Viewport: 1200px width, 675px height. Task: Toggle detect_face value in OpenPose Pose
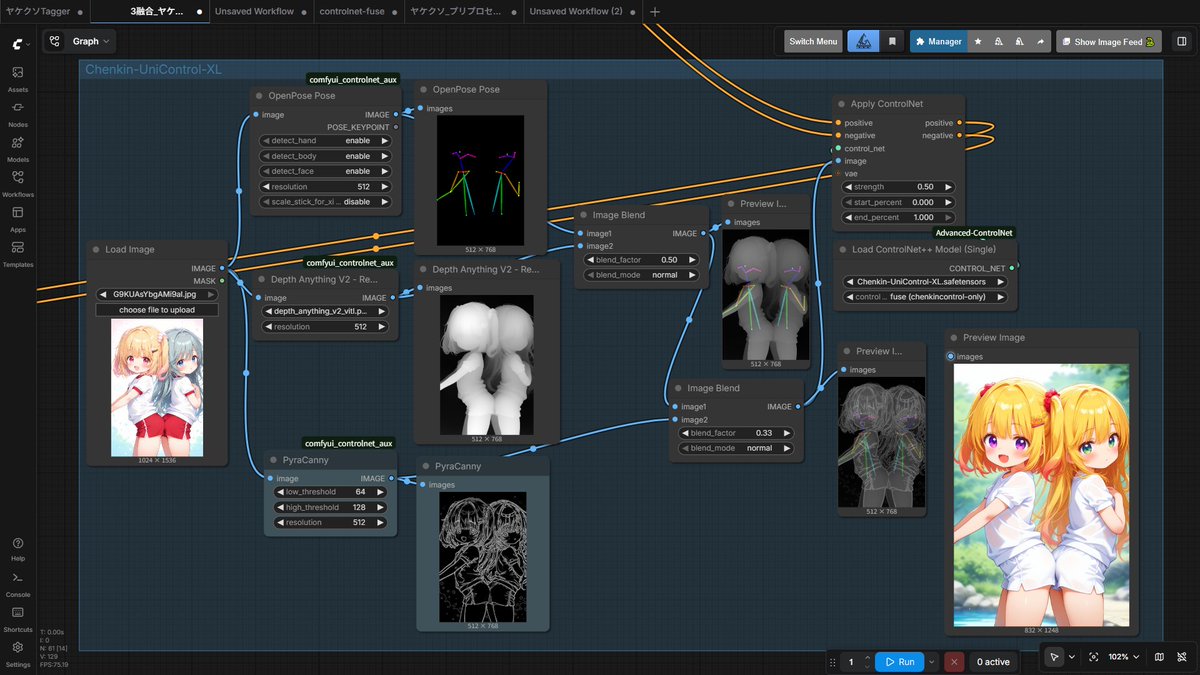coord(325,171)
